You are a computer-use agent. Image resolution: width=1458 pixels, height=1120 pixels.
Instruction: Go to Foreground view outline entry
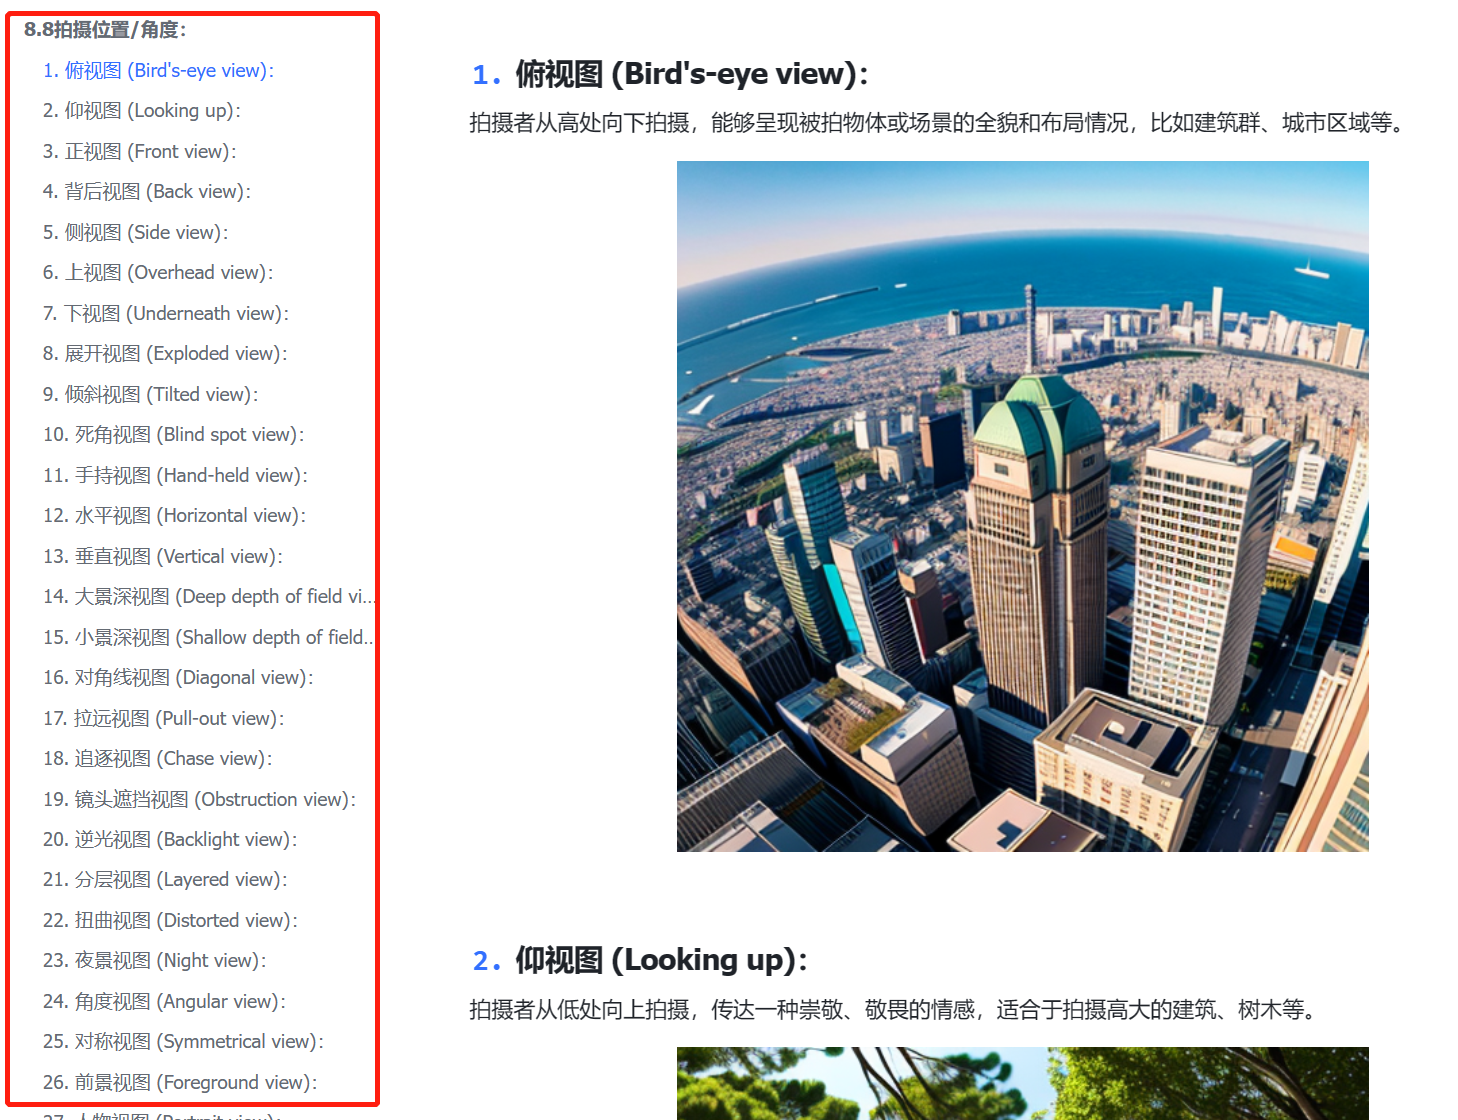(180, 1083)
